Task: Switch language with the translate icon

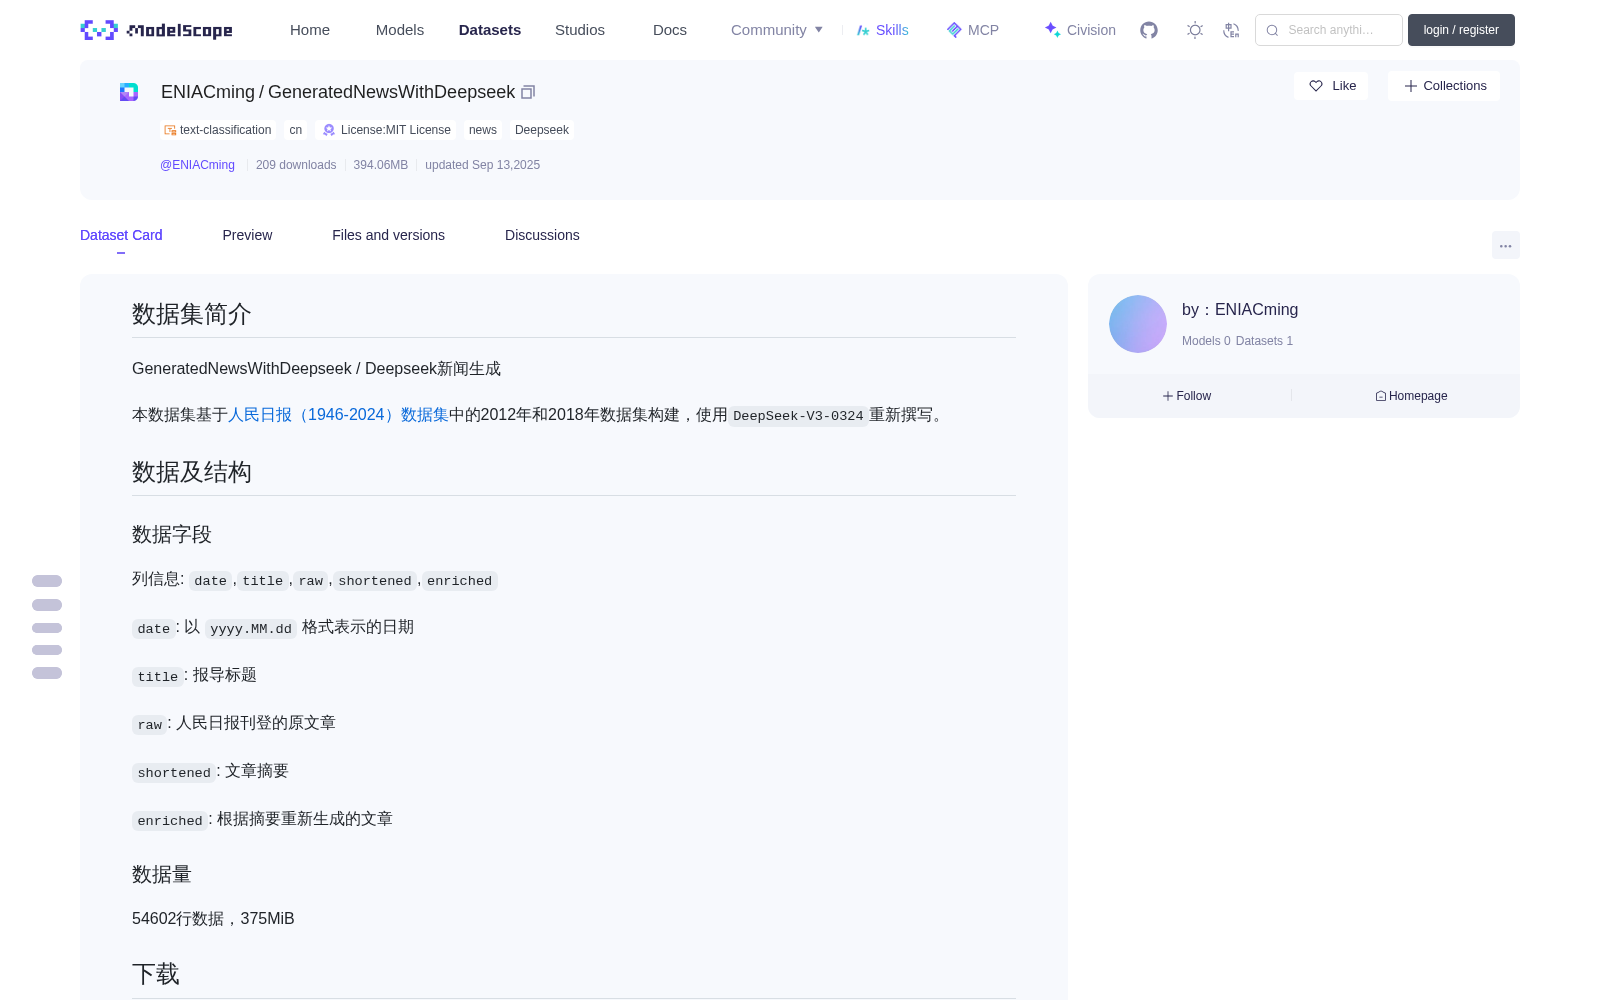Action: pos(1232,30)
